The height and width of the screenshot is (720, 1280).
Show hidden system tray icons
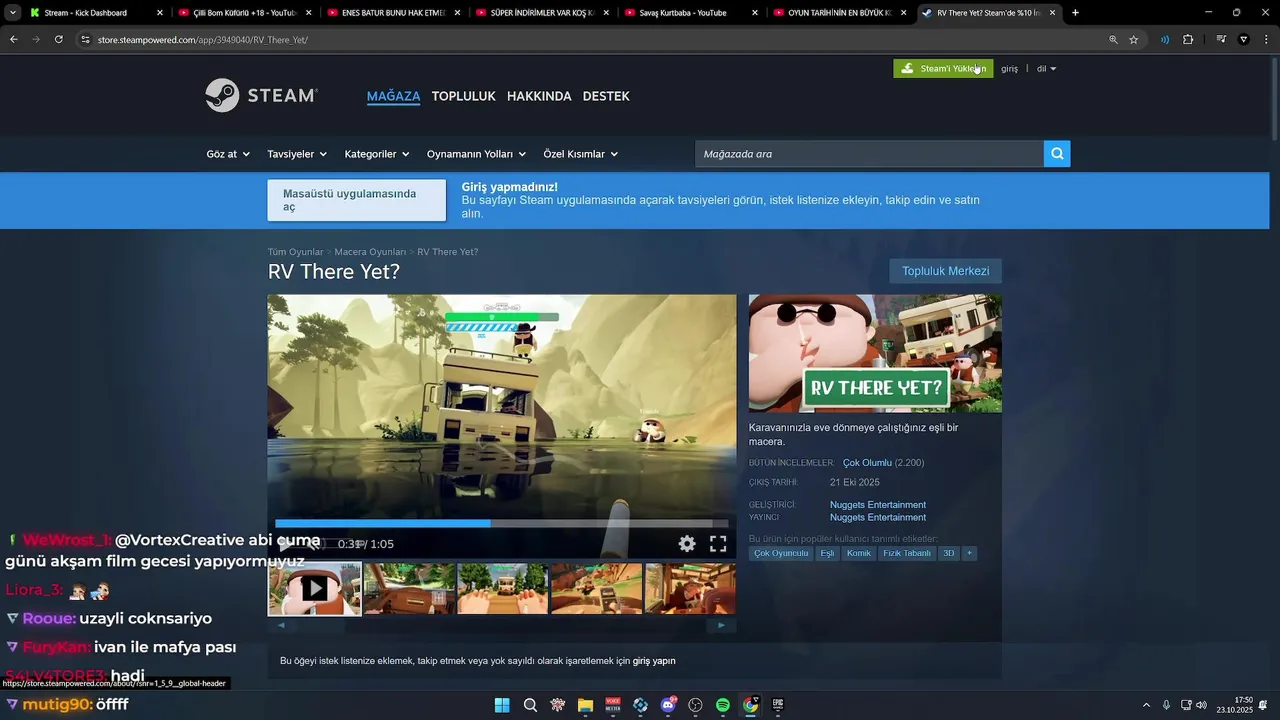[x=1146, y=705]
